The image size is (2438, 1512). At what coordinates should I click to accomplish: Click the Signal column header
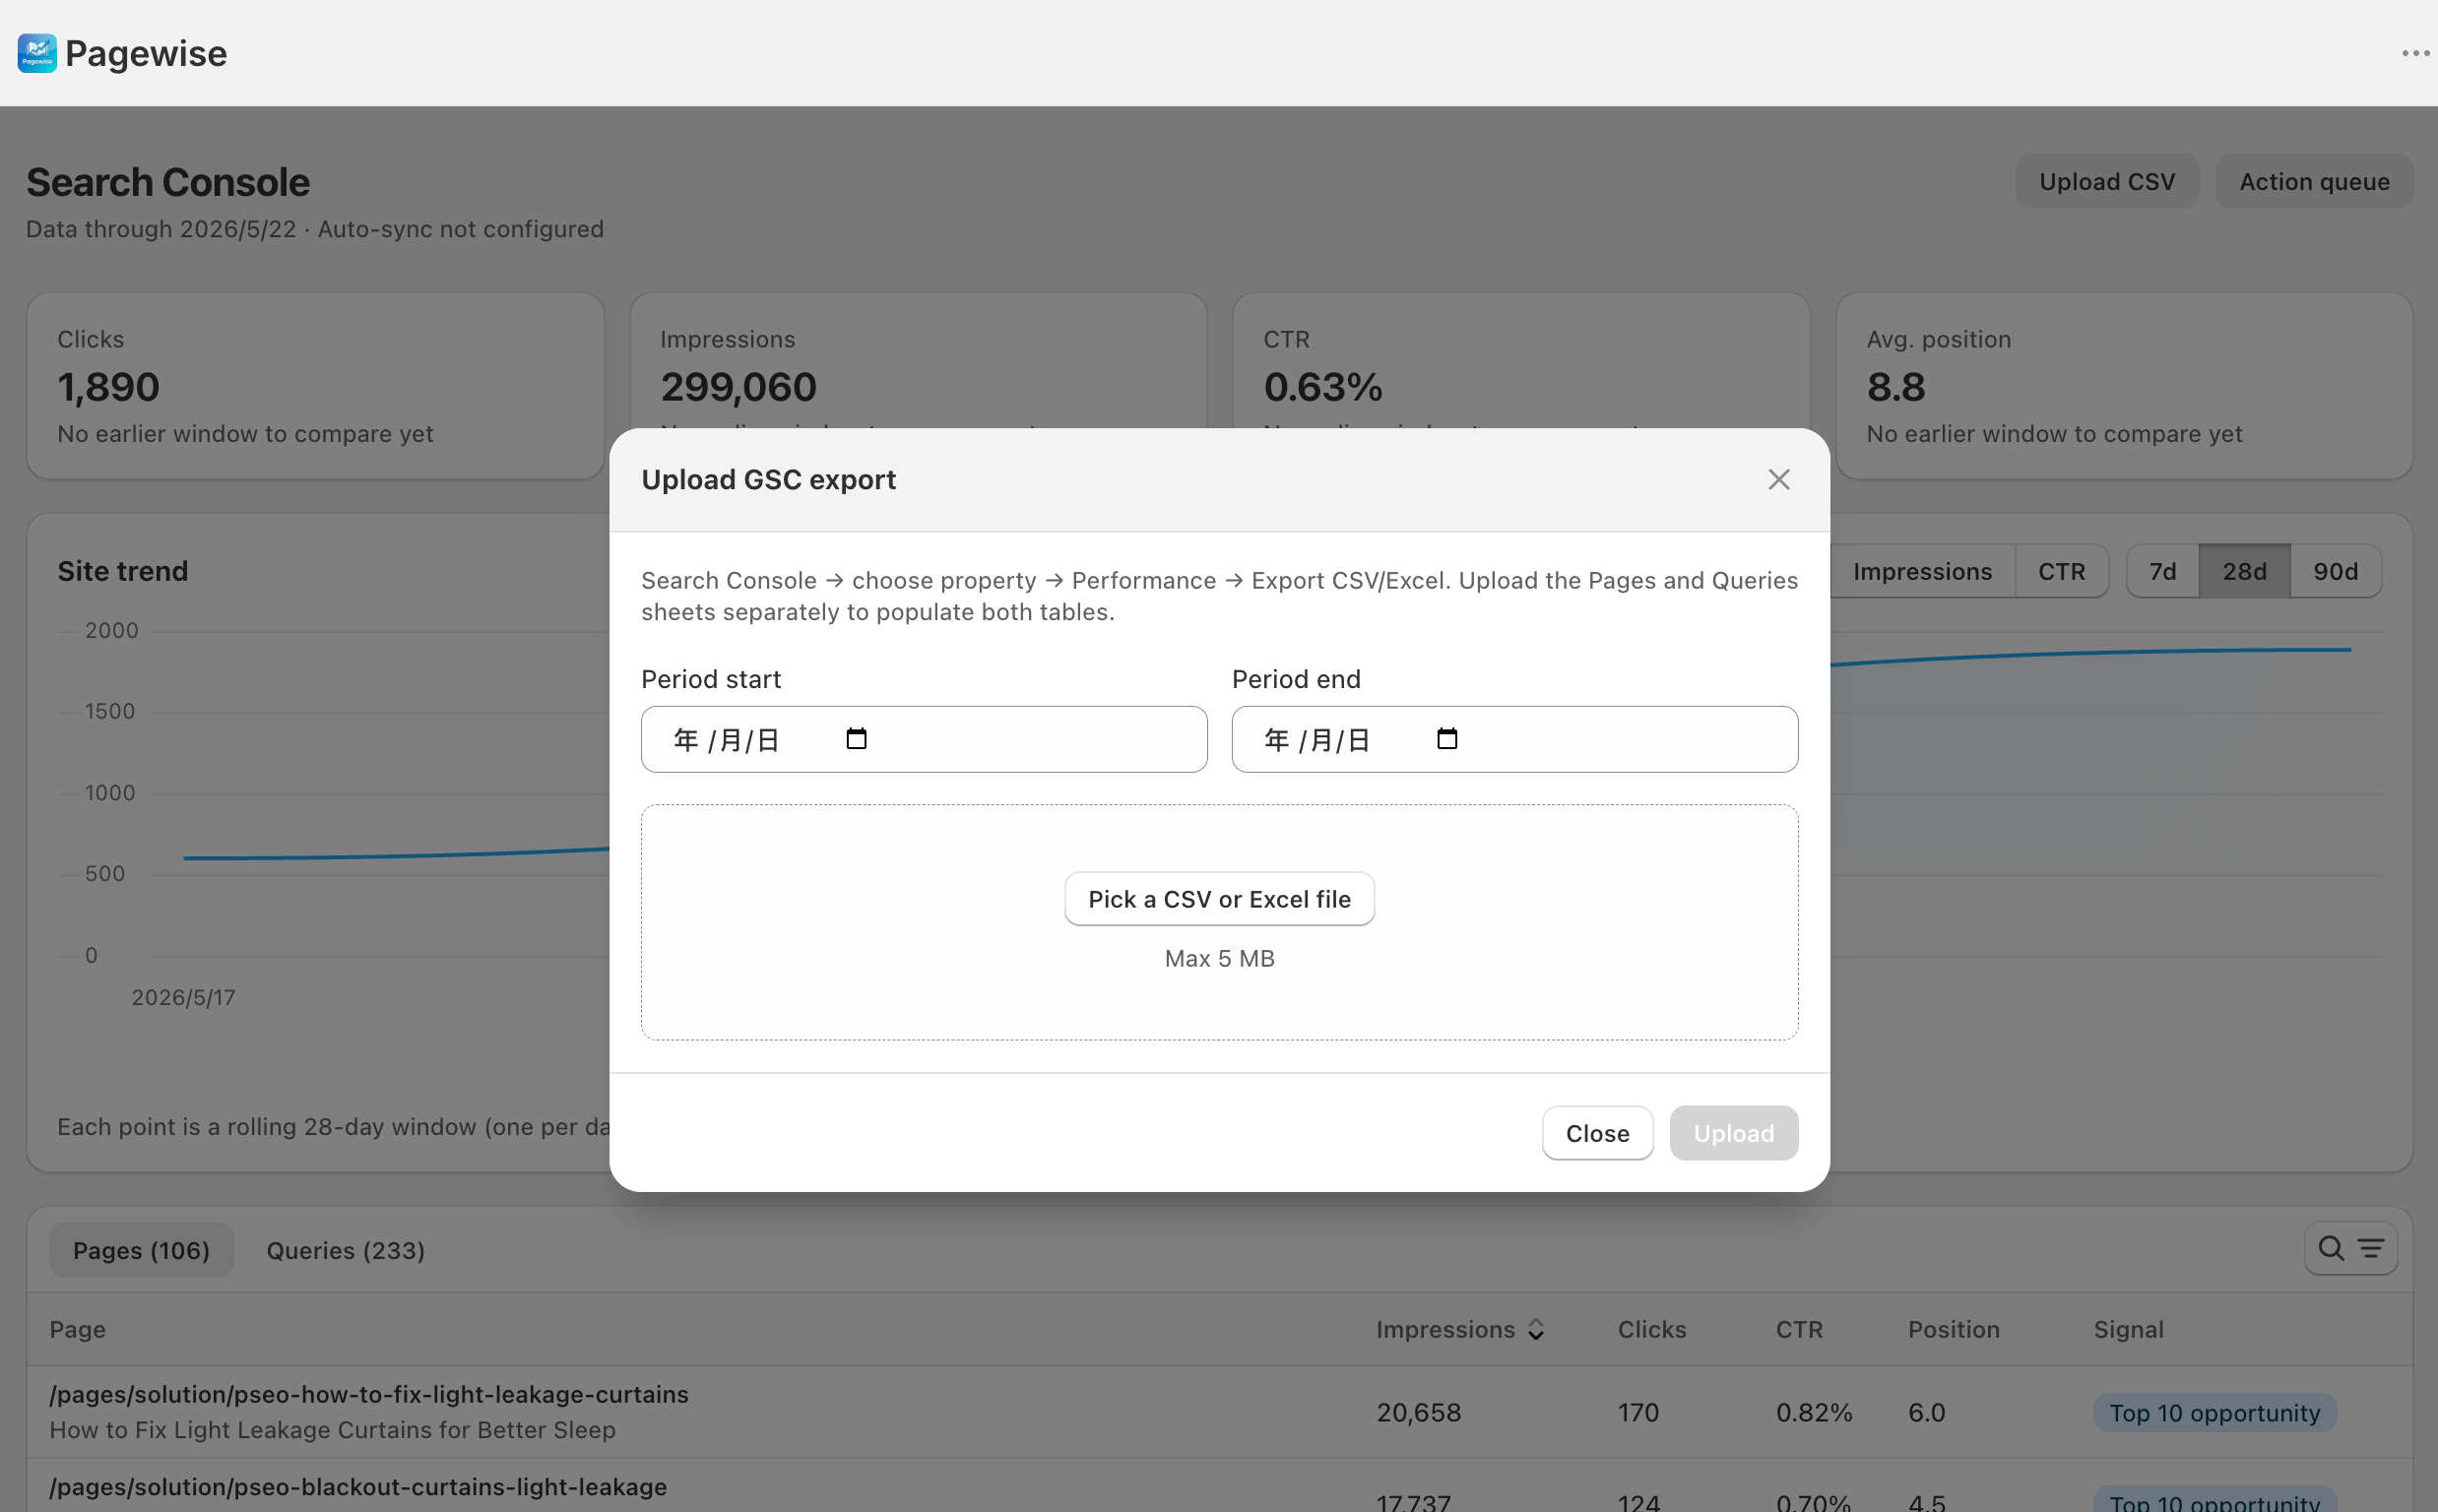[x=2128, y=1329]
